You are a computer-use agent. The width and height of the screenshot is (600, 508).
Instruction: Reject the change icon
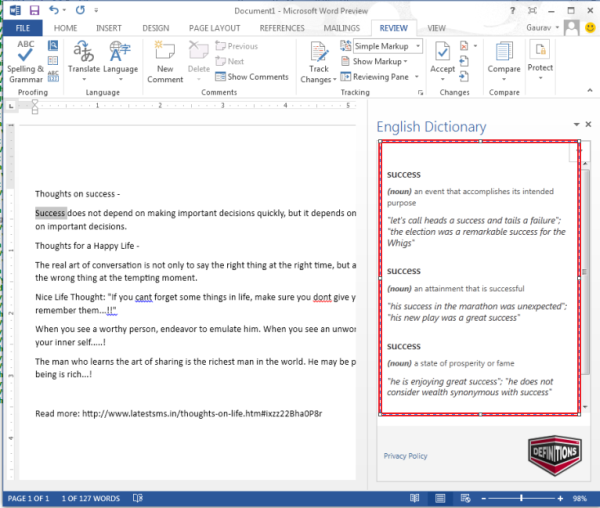click(x=464, y=46)
